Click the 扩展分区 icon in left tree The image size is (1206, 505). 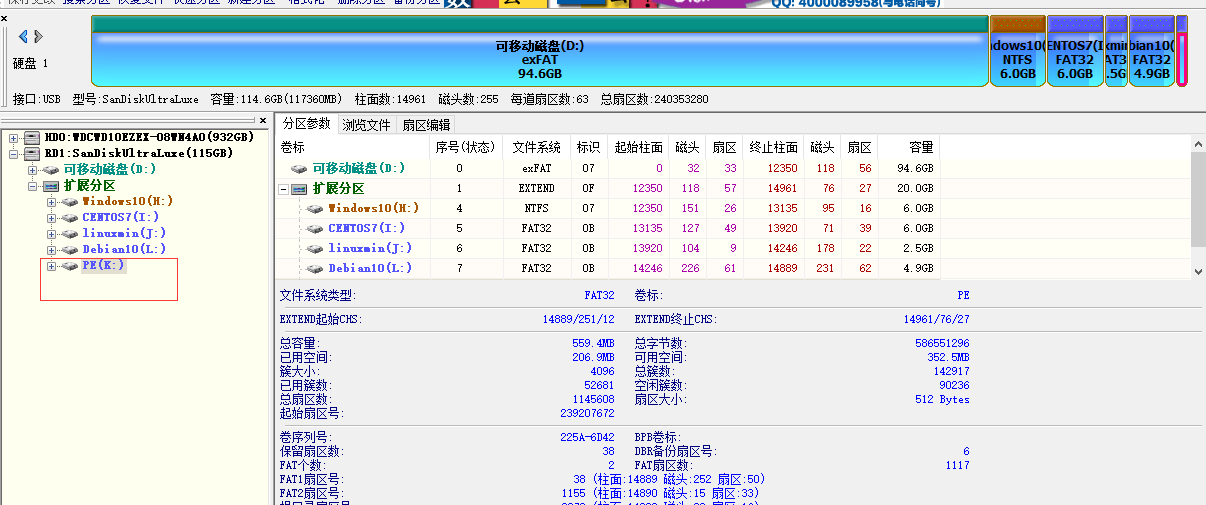51,186
